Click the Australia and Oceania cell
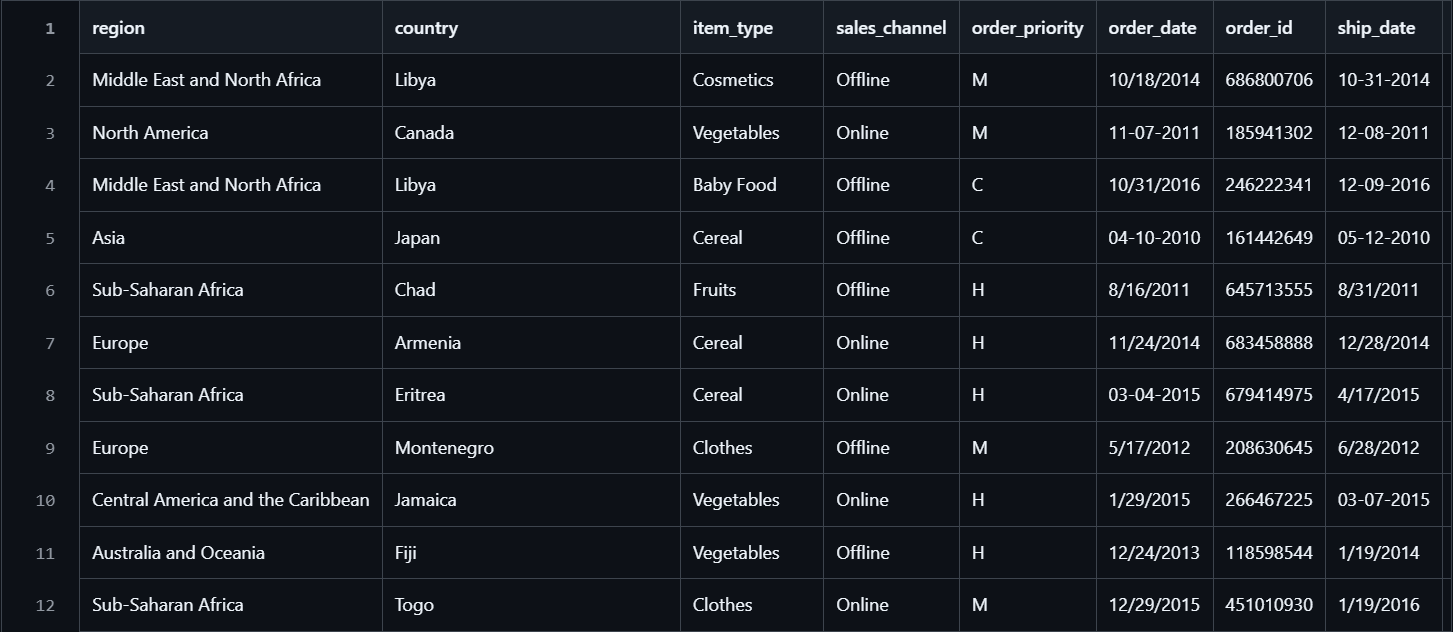Image resolution: width=1453 pixels, height=632 pixels. (178, 553)
